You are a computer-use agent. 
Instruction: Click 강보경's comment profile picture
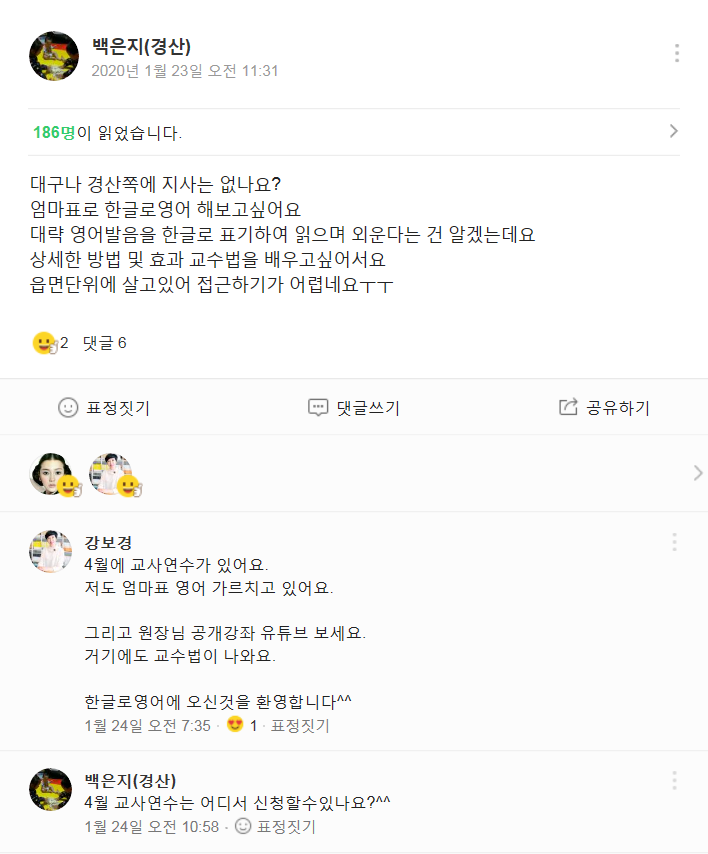pos(50,551)
